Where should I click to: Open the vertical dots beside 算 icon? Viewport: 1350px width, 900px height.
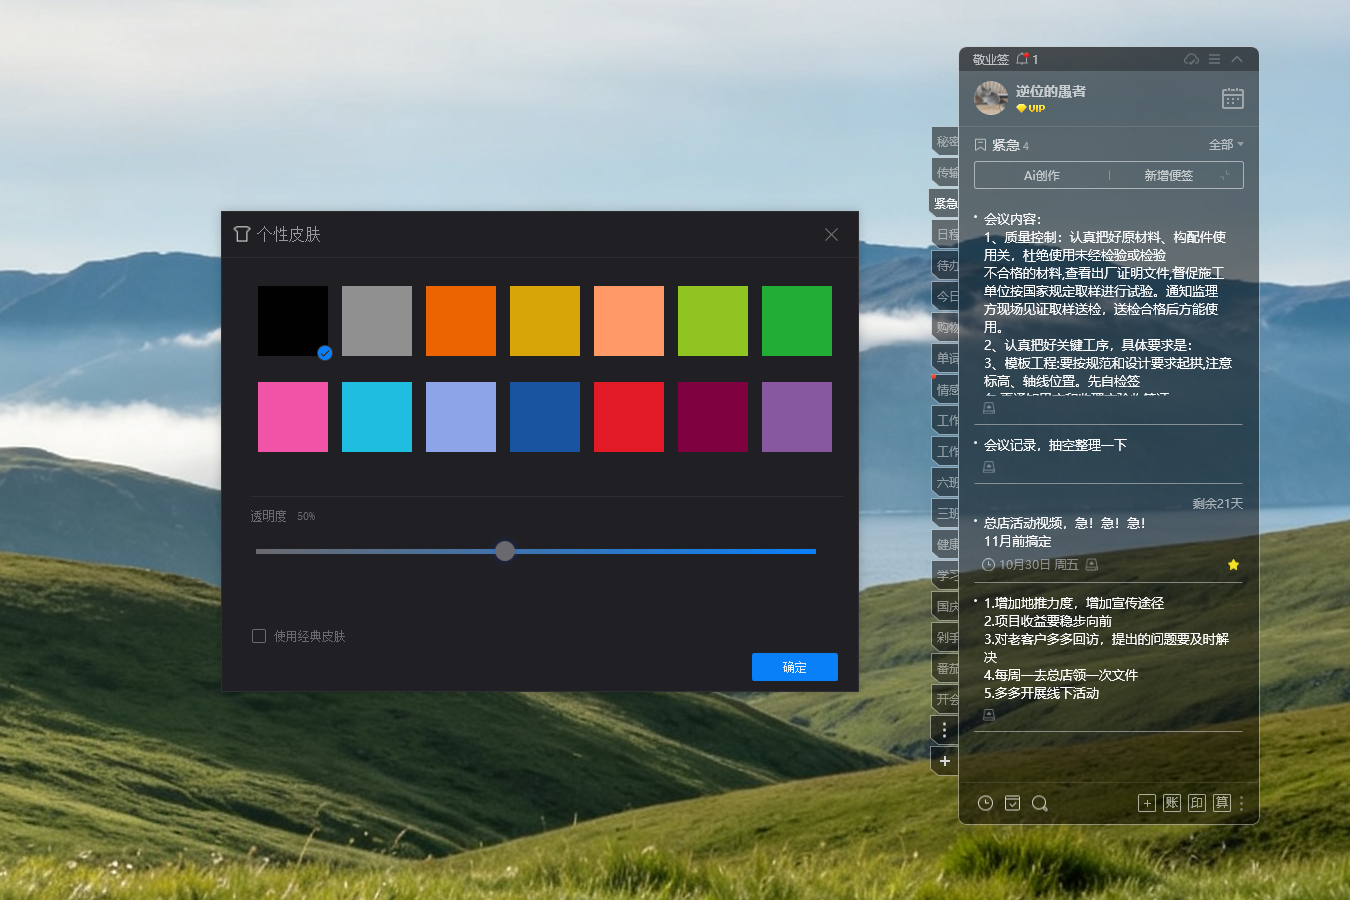click(x=1241, y=803)
